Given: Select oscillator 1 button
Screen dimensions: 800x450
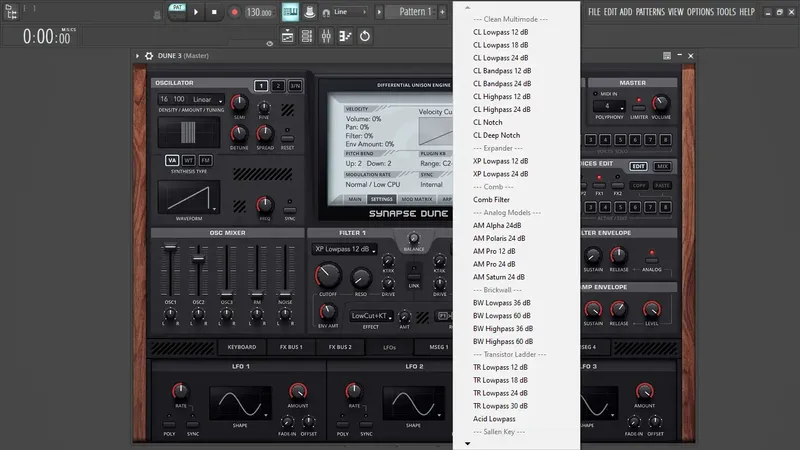Looking at the screenshot, I should (x=261, y=86).
